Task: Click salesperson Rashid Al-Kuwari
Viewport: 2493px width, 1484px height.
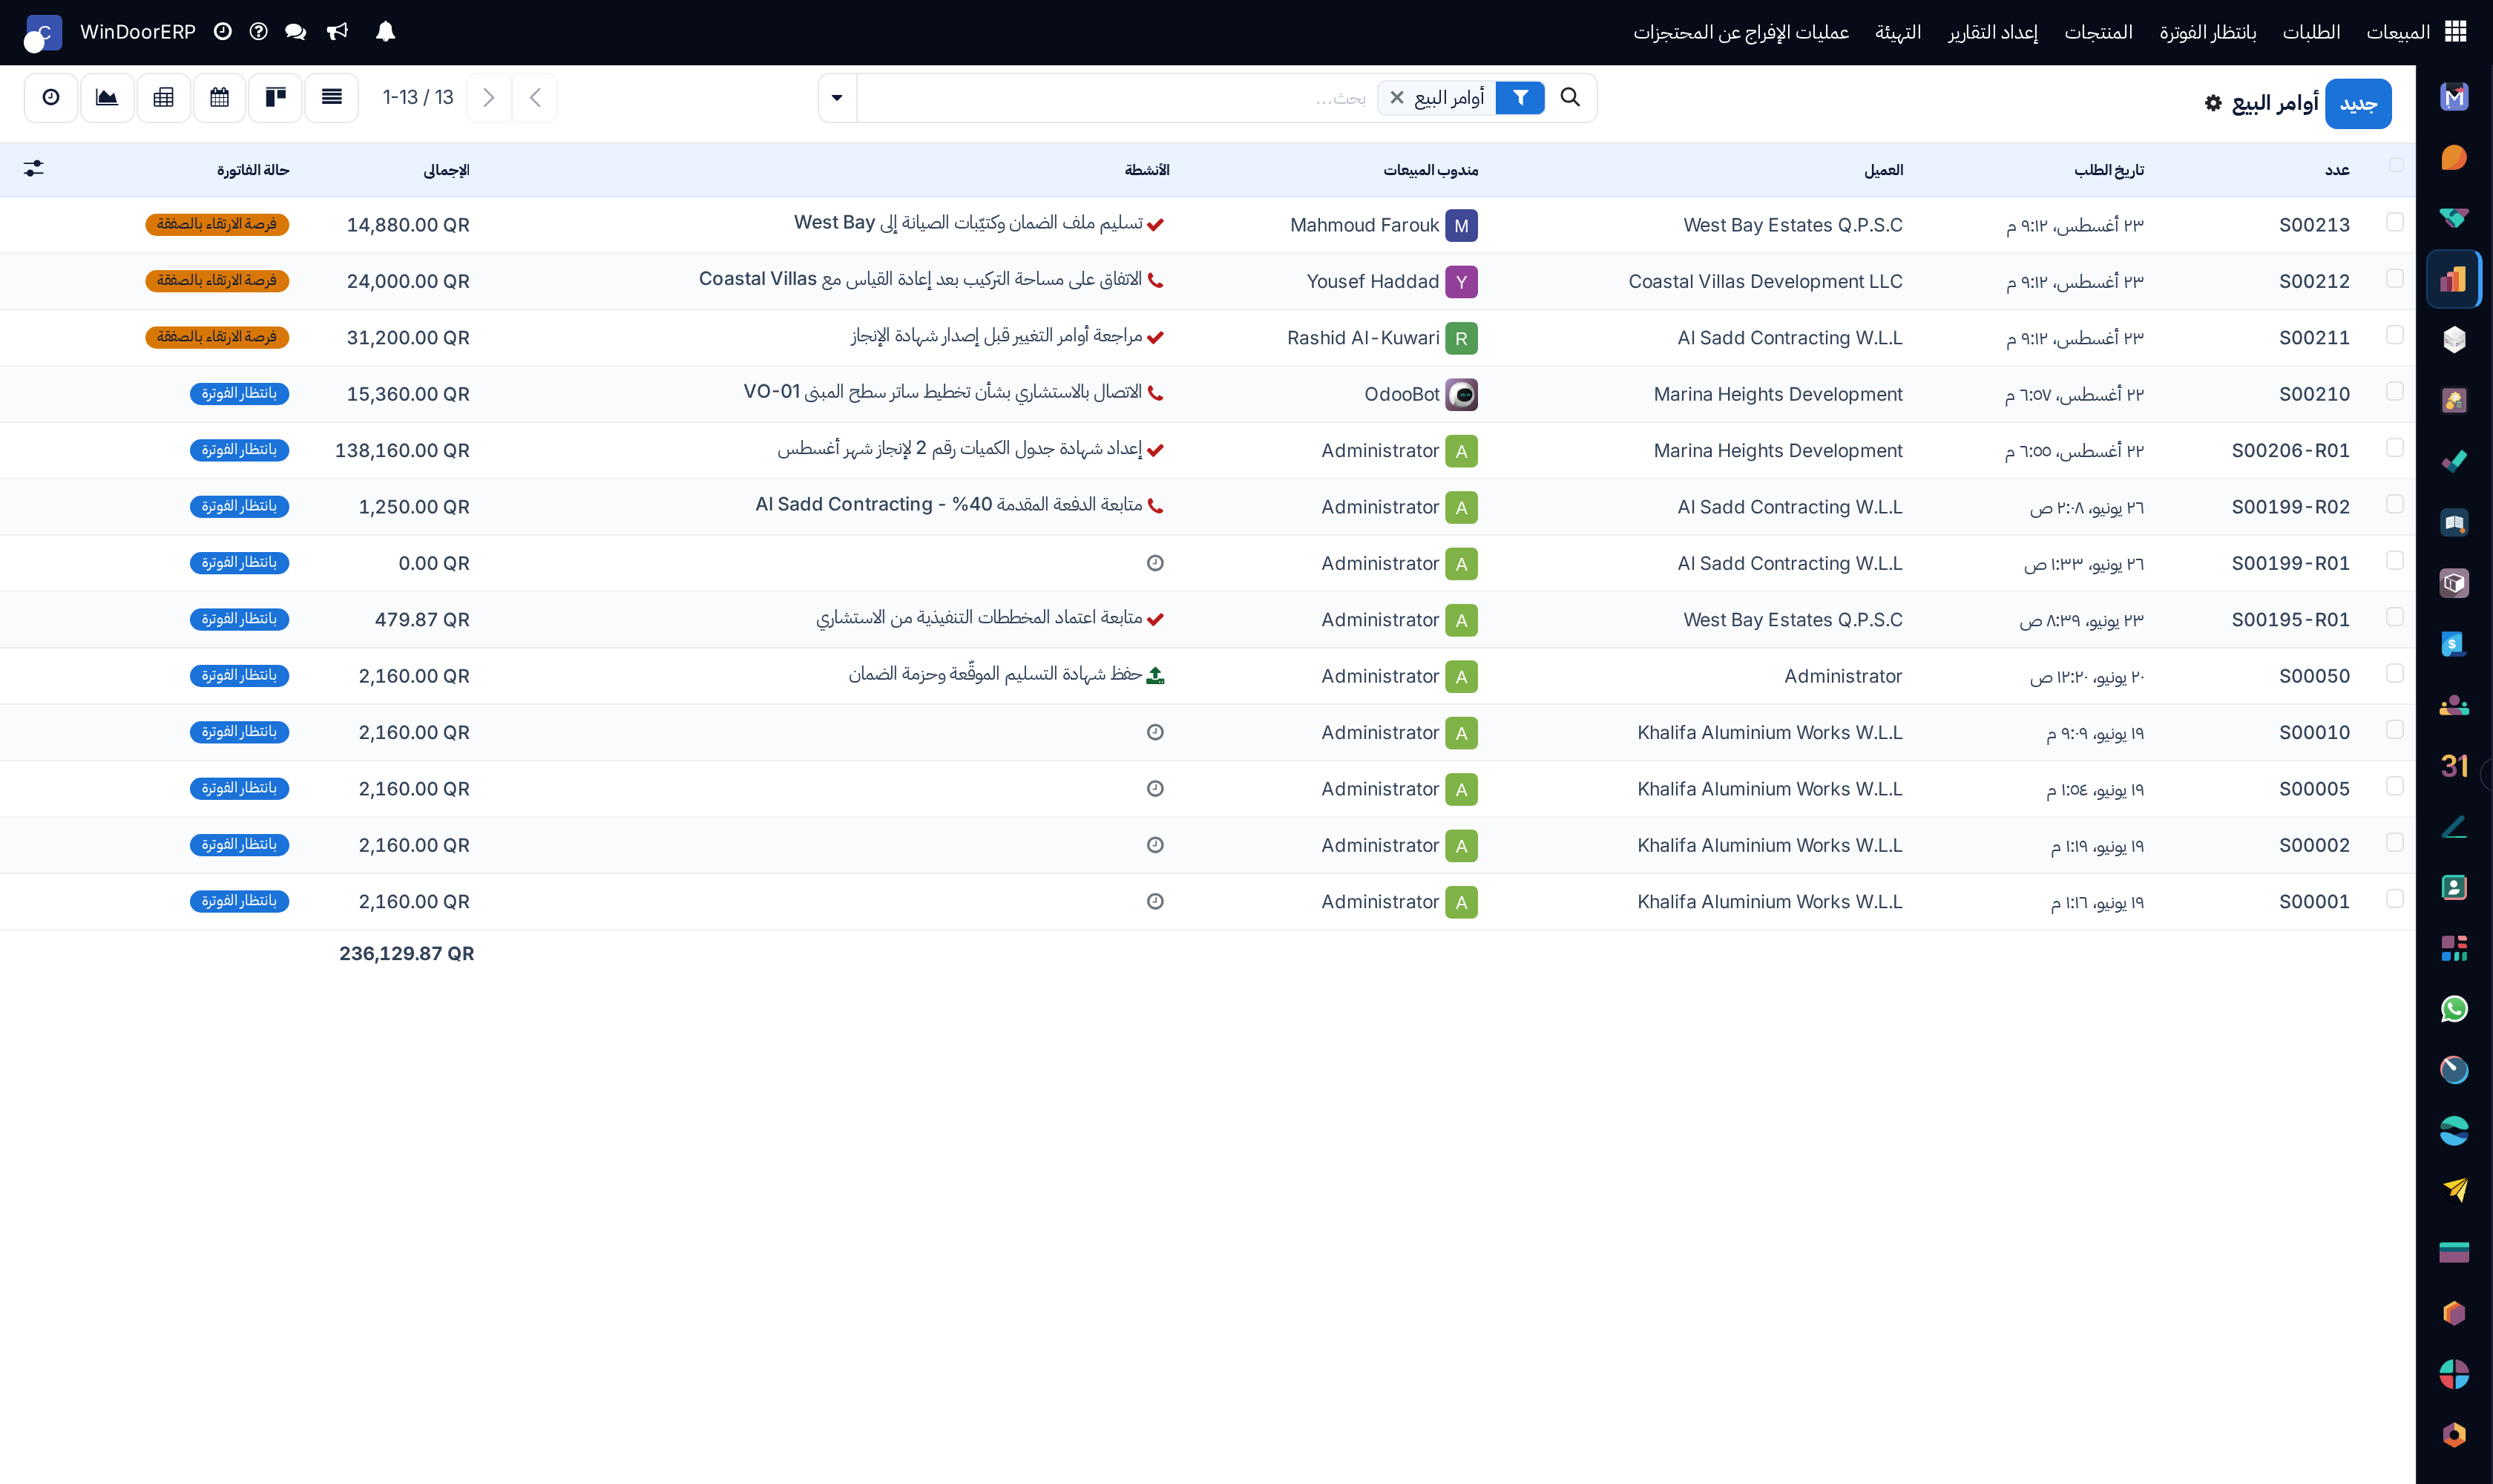Action: [1363, 338]
